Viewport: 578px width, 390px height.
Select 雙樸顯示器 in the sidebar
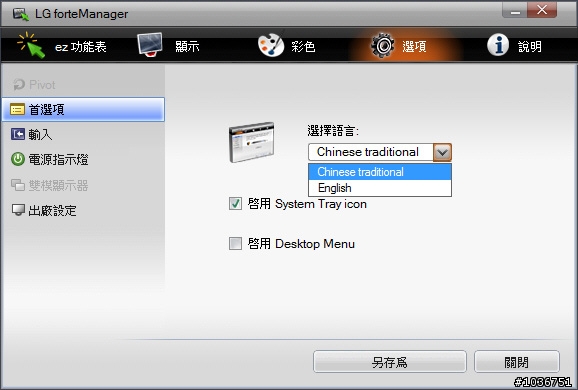[x=83, y=185]
